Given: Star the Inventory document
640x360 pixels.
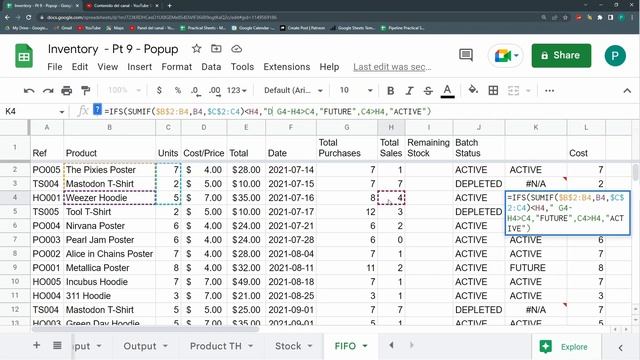Looking at the screenshot, I should 196,49.
